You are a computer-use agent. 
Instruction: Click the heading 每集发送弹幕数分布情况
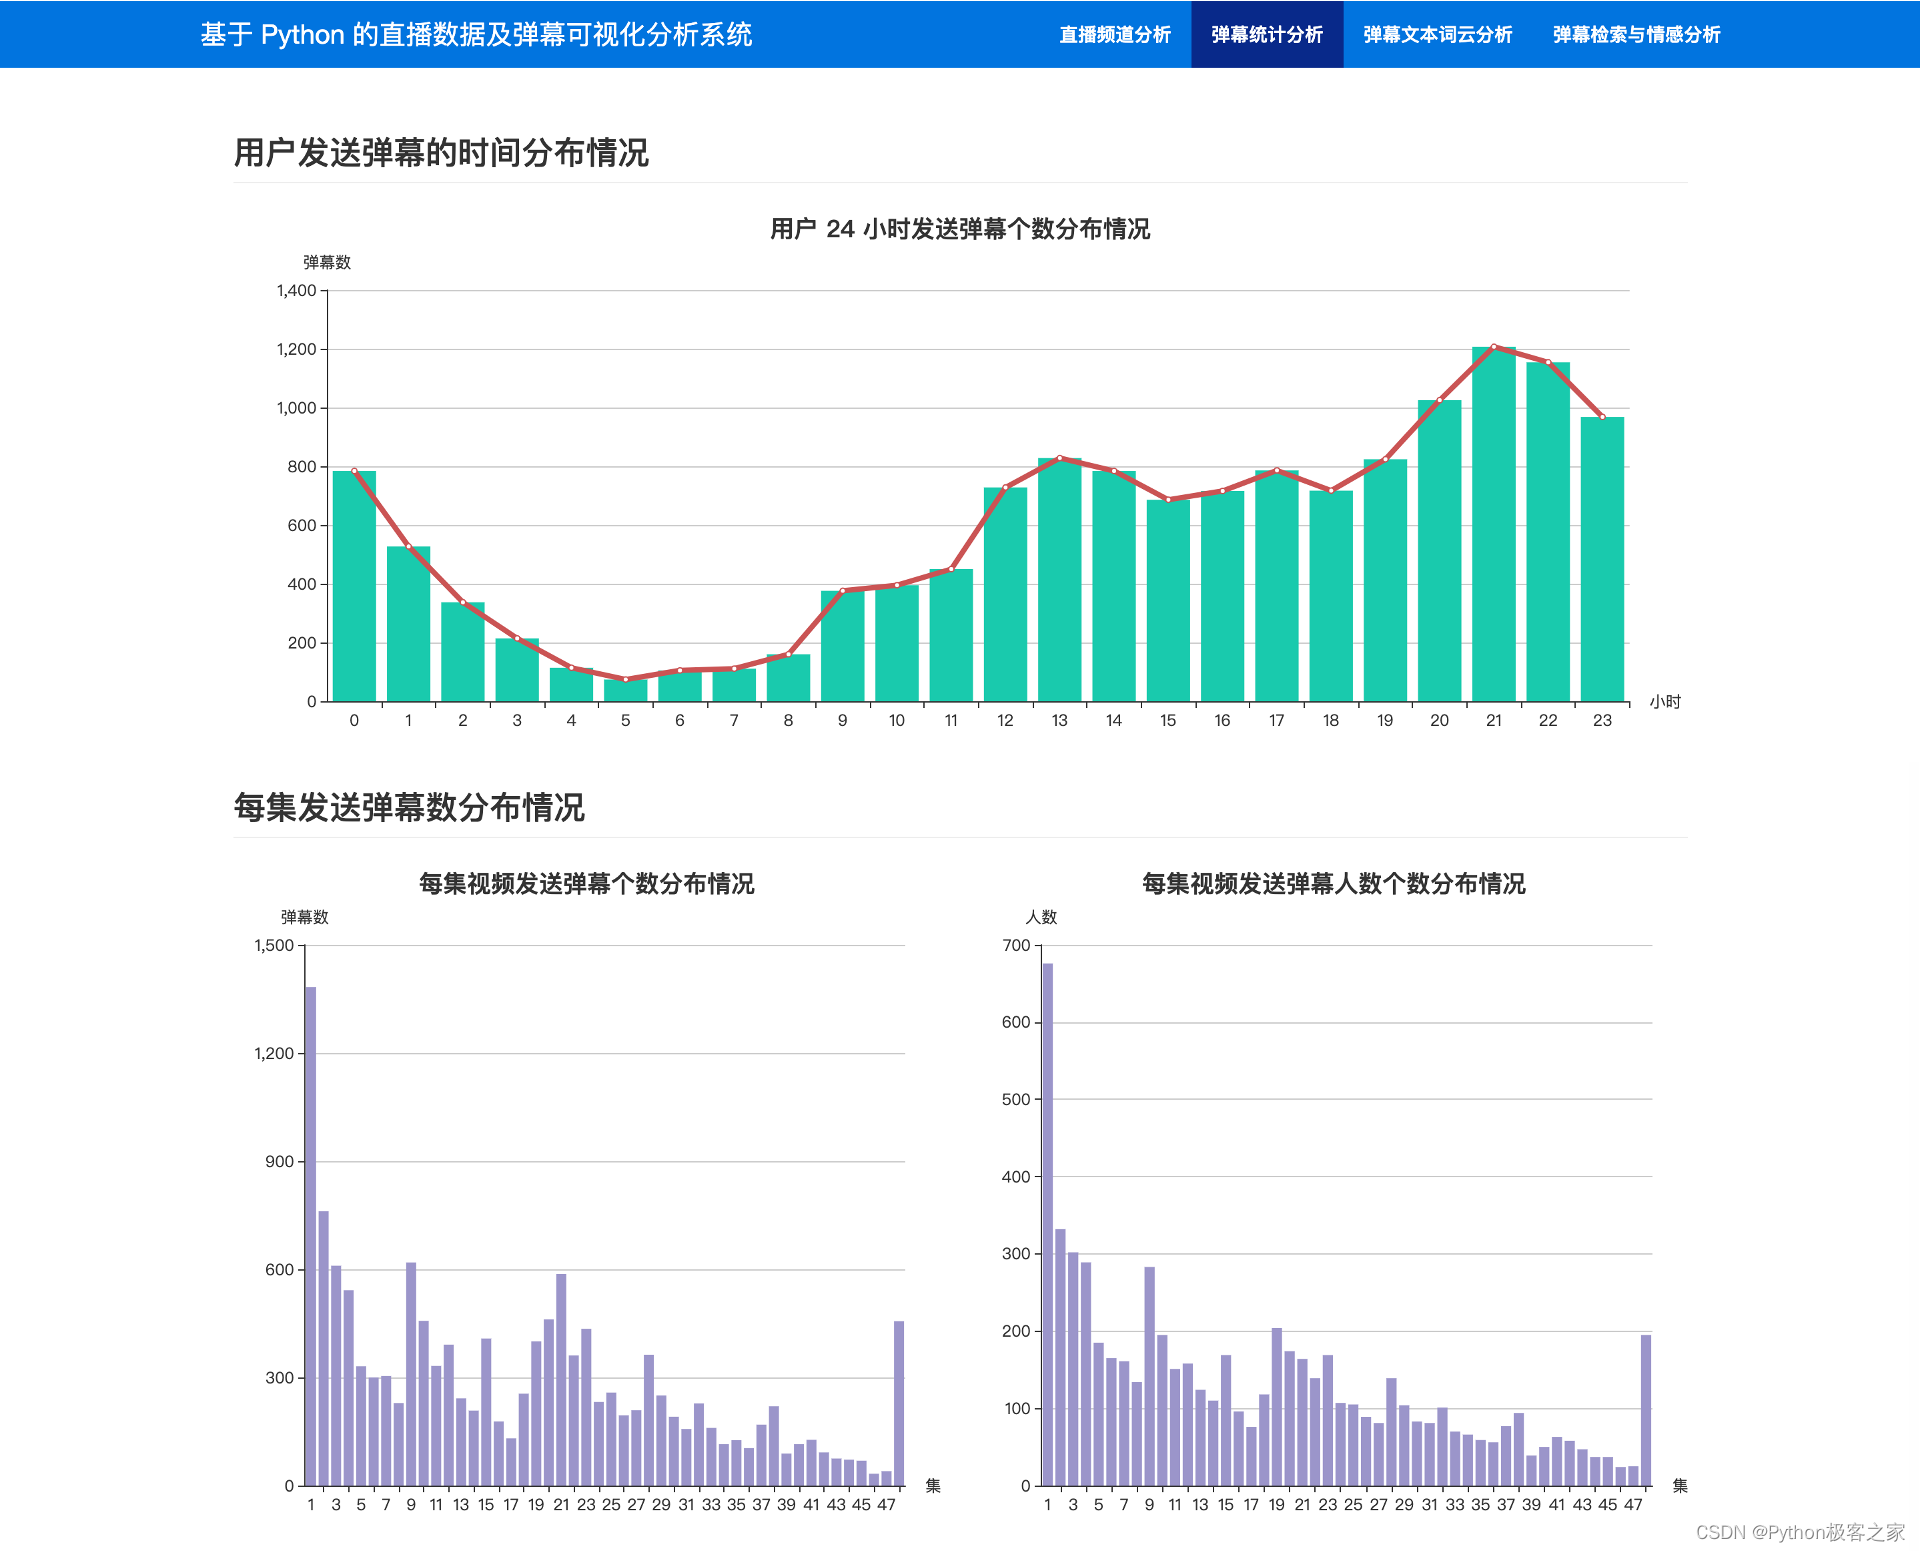tap(409, 807)
